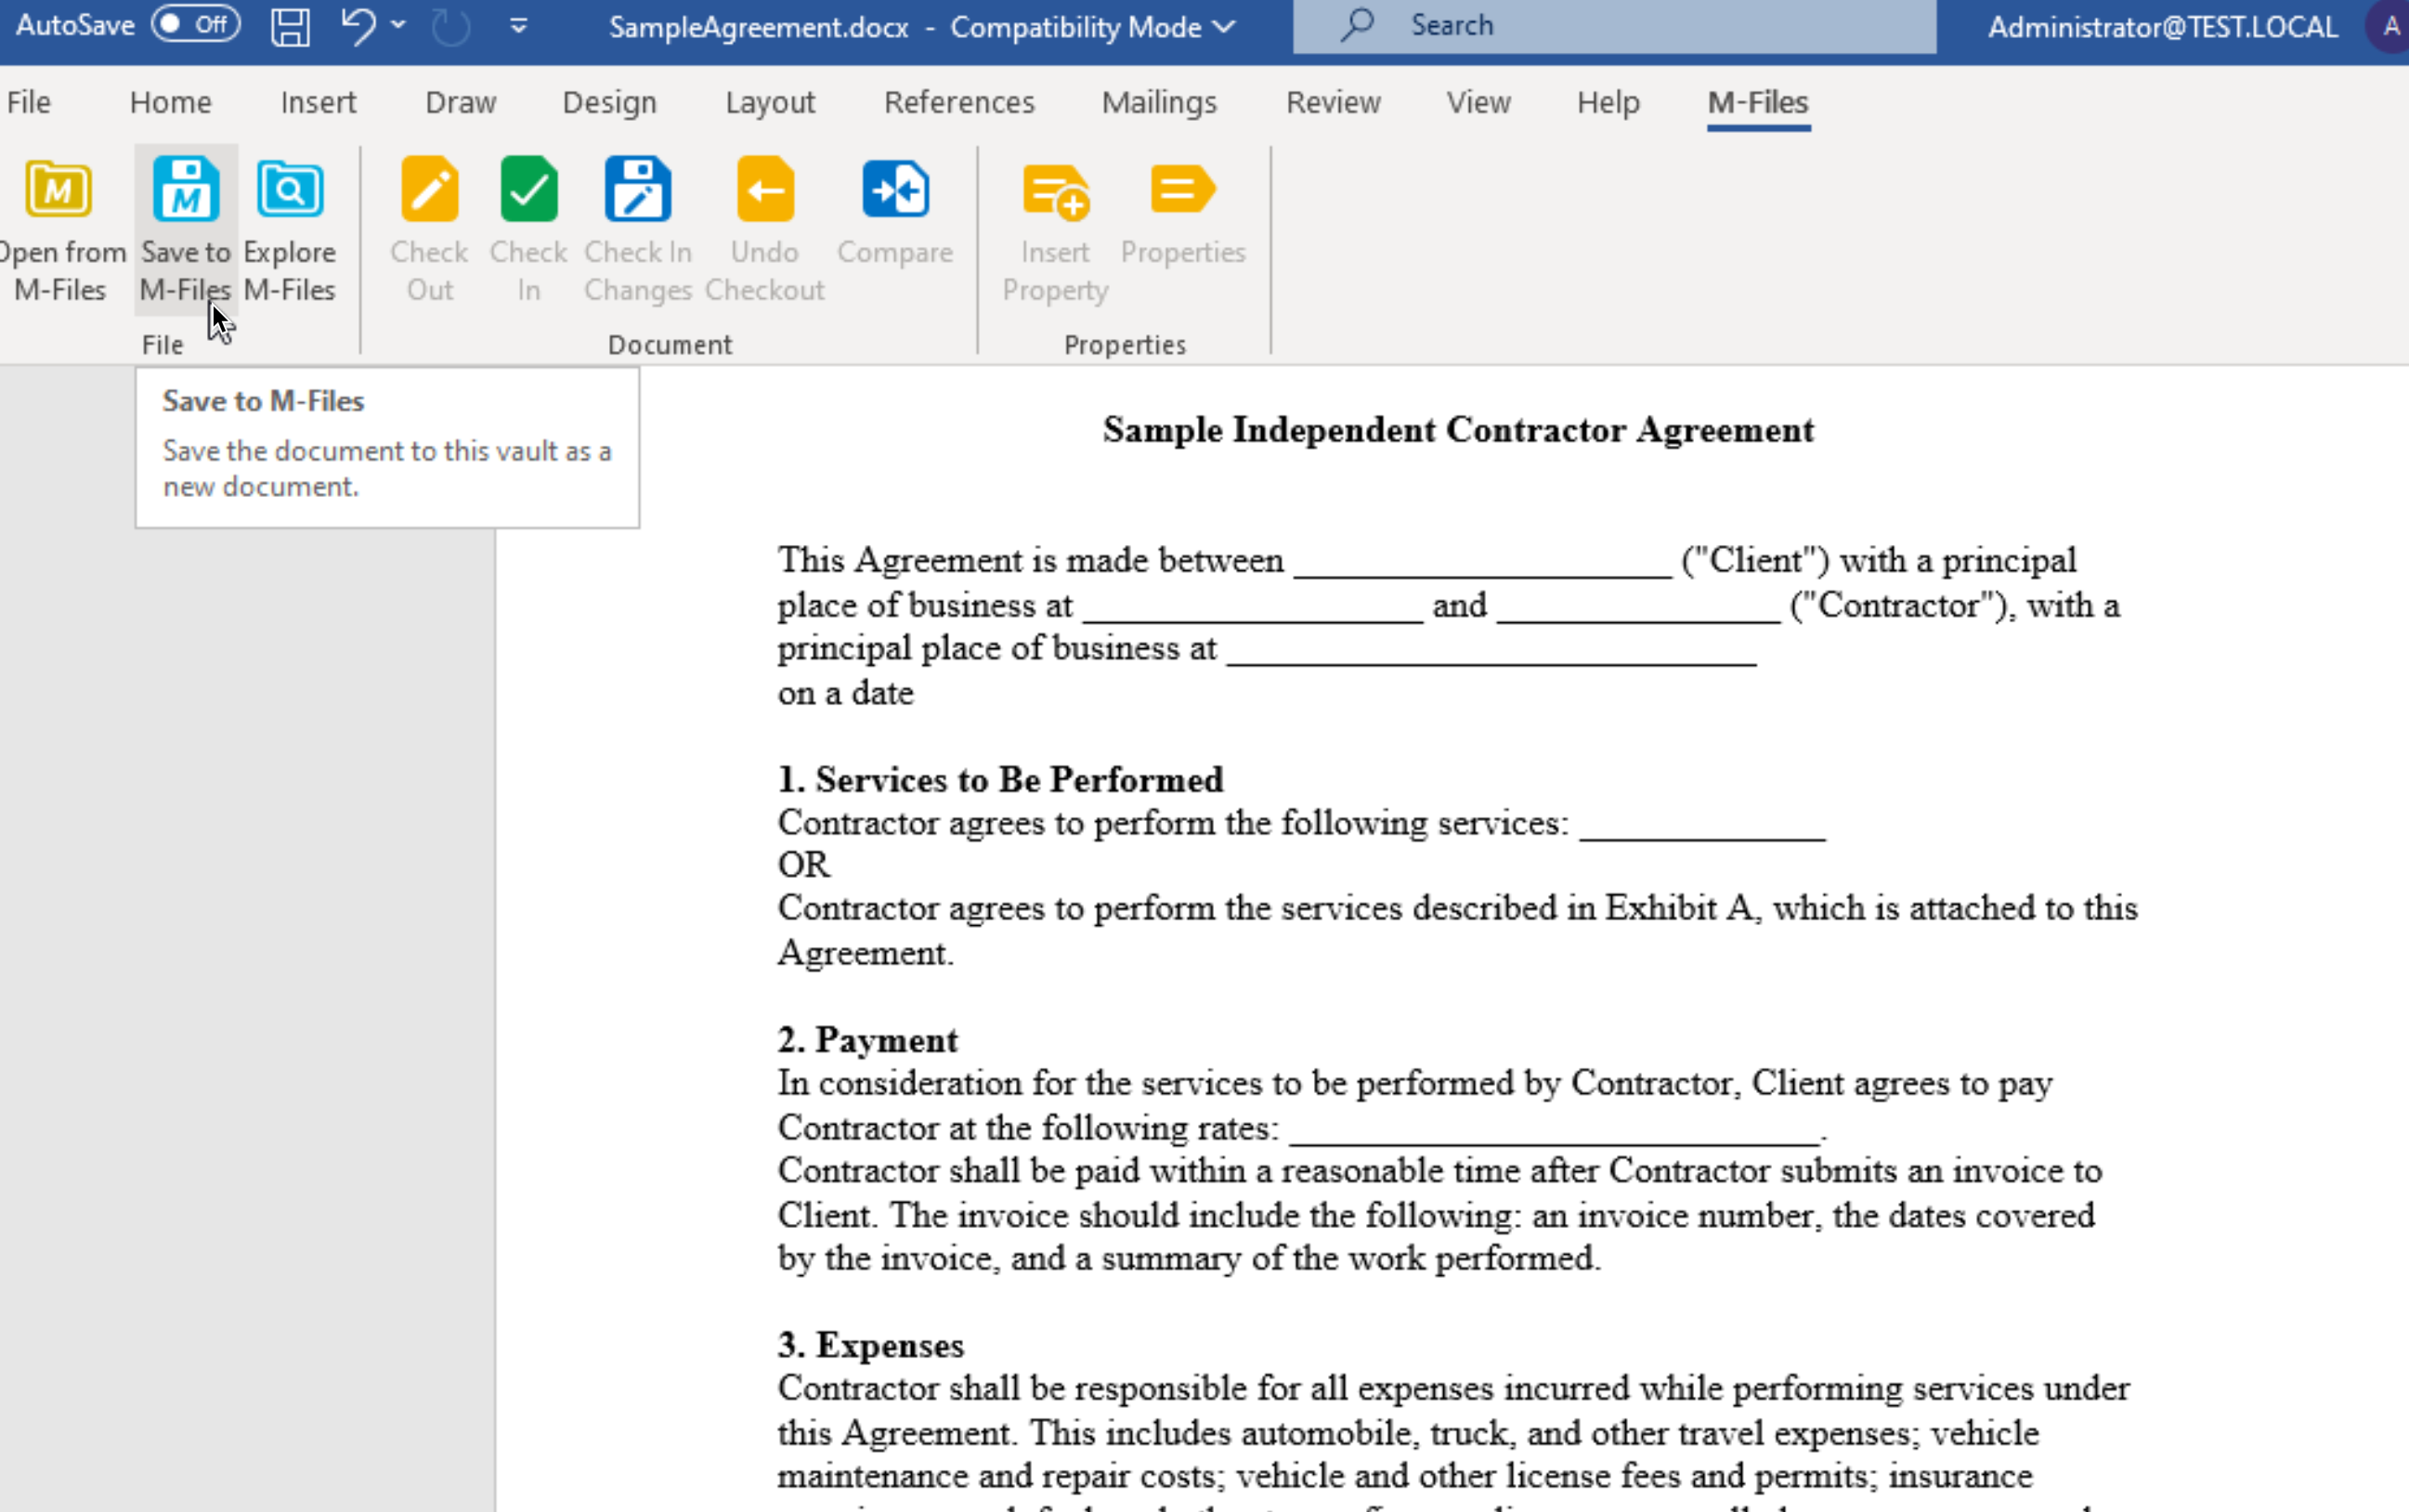Open the References tab

pos(959,102)
